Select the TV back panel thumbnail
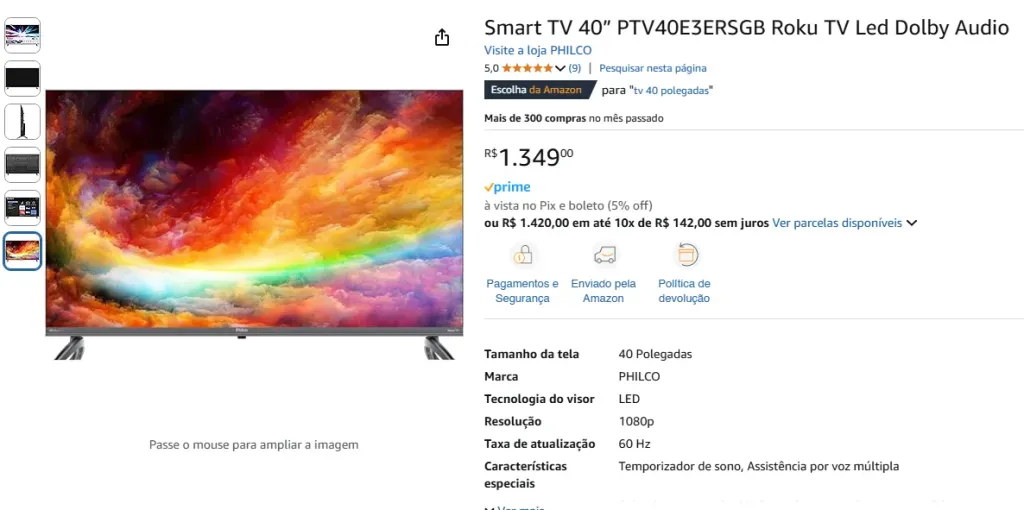The height and width of the screenshot is (510, 1024). pyautogui.click(x=23, y=165)
